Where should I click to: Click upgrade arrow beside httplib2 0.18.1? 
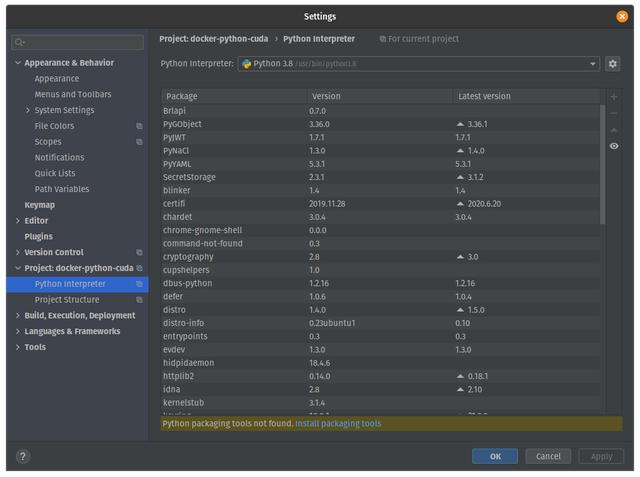(460, 376)
